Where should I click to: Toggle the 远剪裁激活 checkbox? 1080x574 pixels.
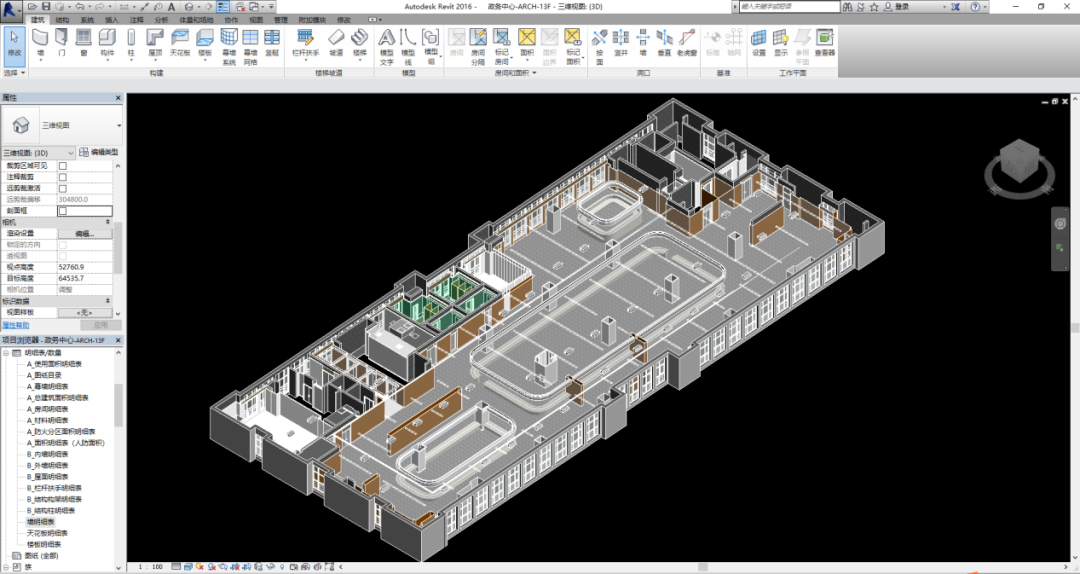coord(63,188)
